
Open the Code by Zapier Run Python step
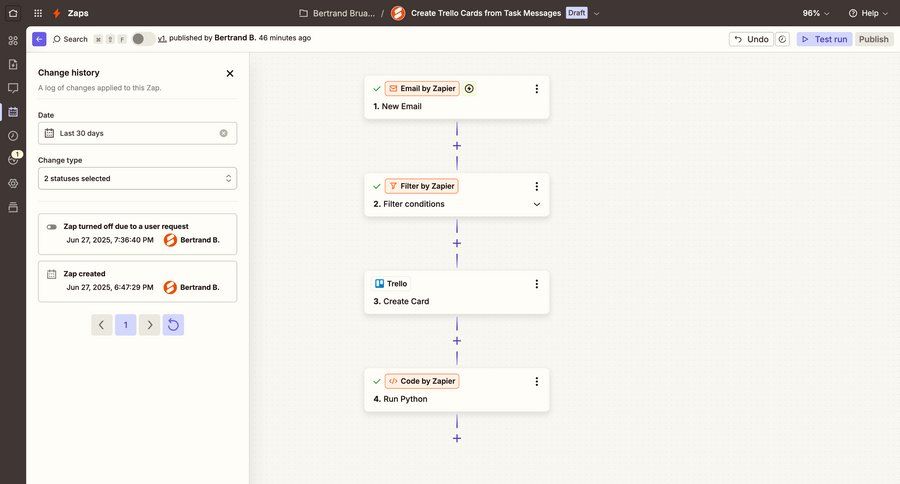click(x=457, y=390)
